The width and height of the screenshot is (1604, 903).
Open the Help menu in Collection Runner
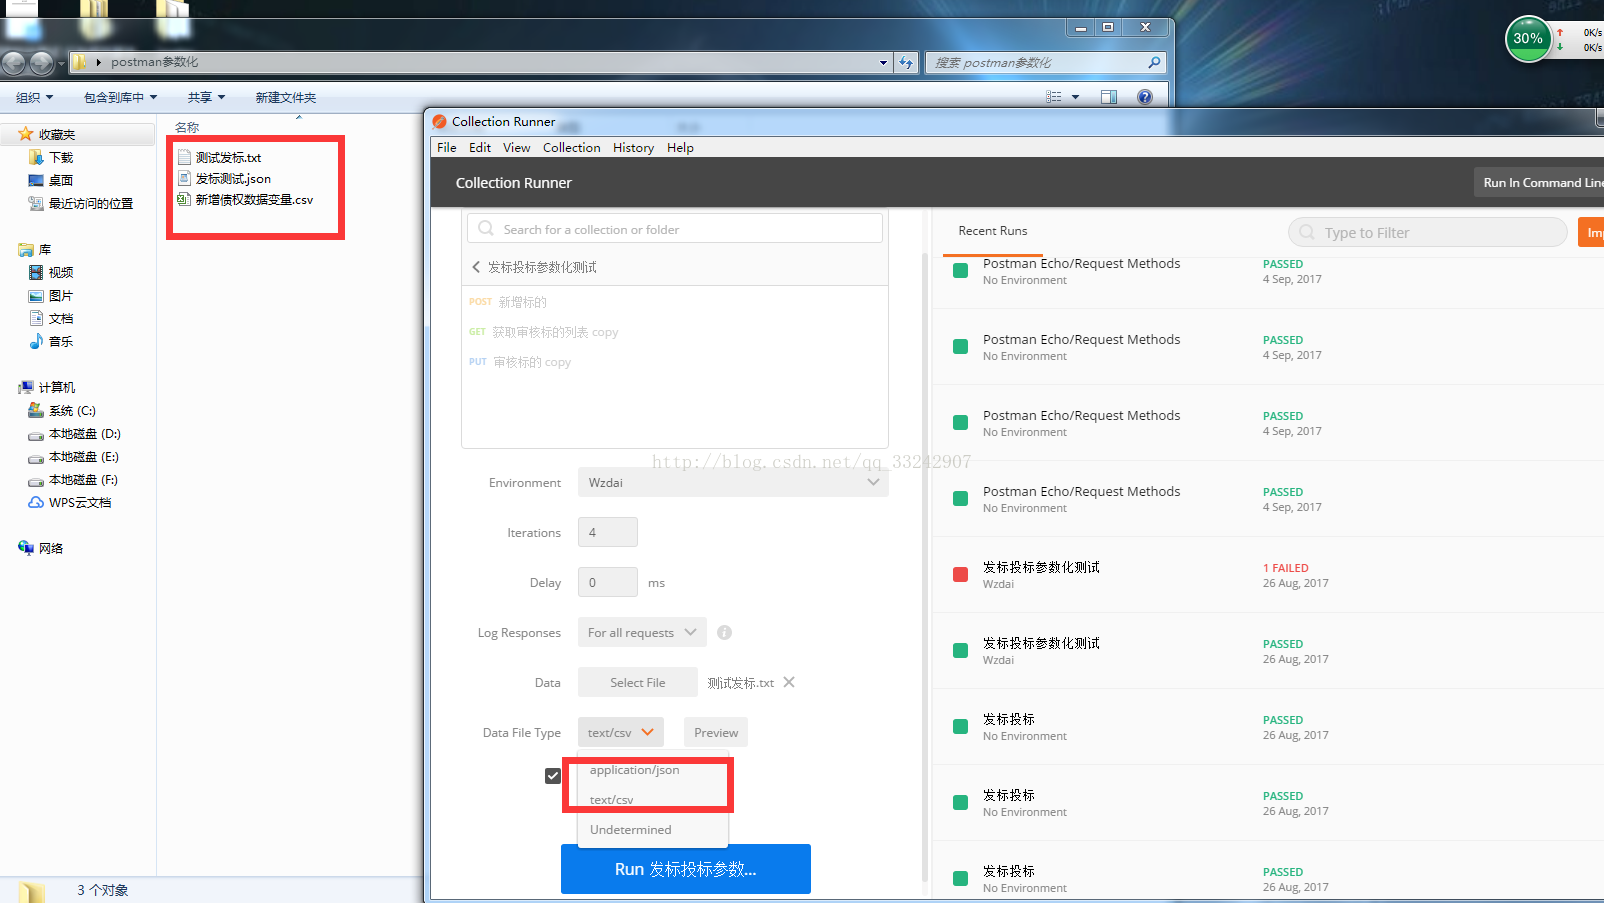point(680,147)
